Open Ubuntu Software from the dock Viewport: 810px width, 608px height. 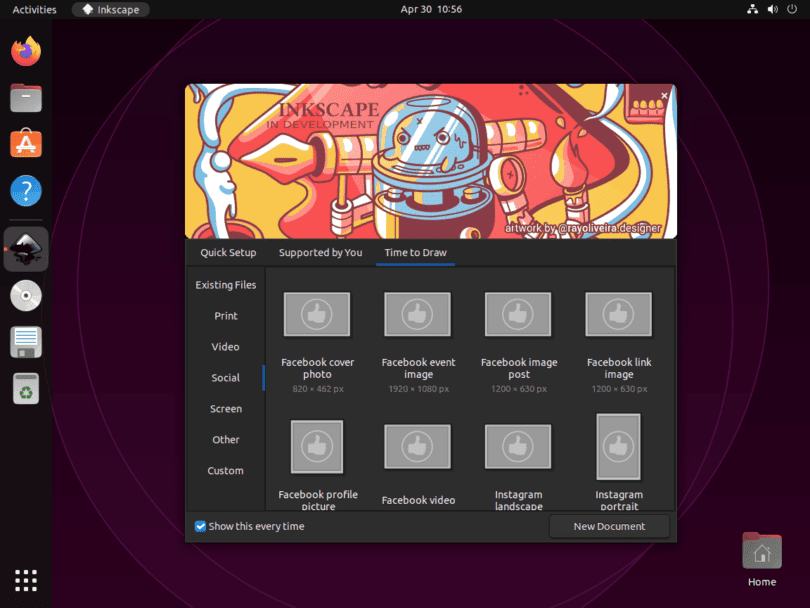click(x=26, y=143)
